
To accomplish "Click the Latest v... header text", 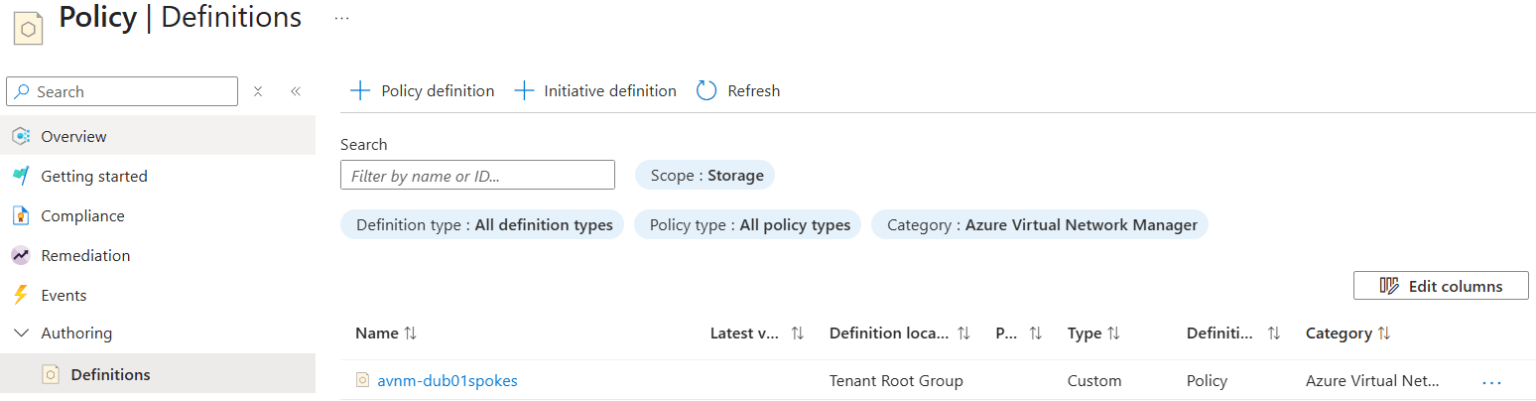I will tap(745, 333).
